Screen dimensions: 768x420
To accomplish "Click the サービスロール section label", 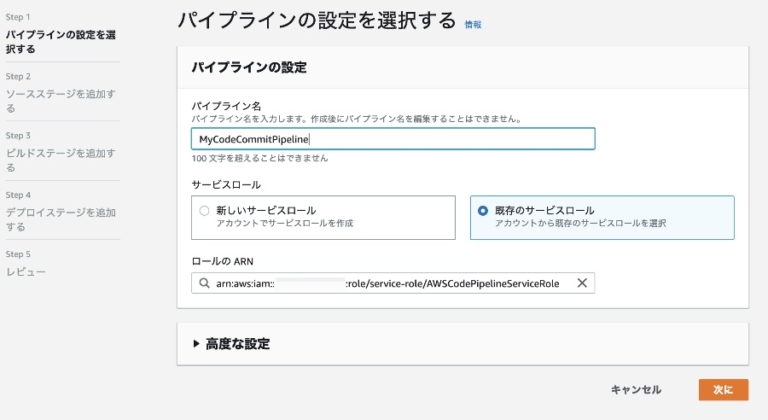I will pyautogui.click(x=226, y=185).
